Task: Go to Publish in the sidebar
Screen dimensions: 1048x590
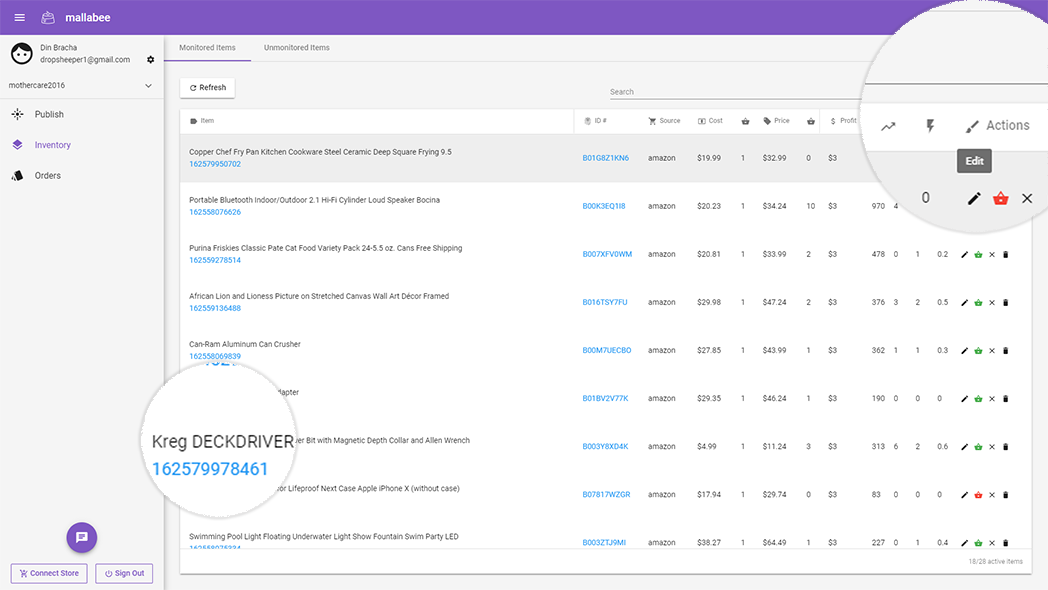Action: click(x=49, y=114)
